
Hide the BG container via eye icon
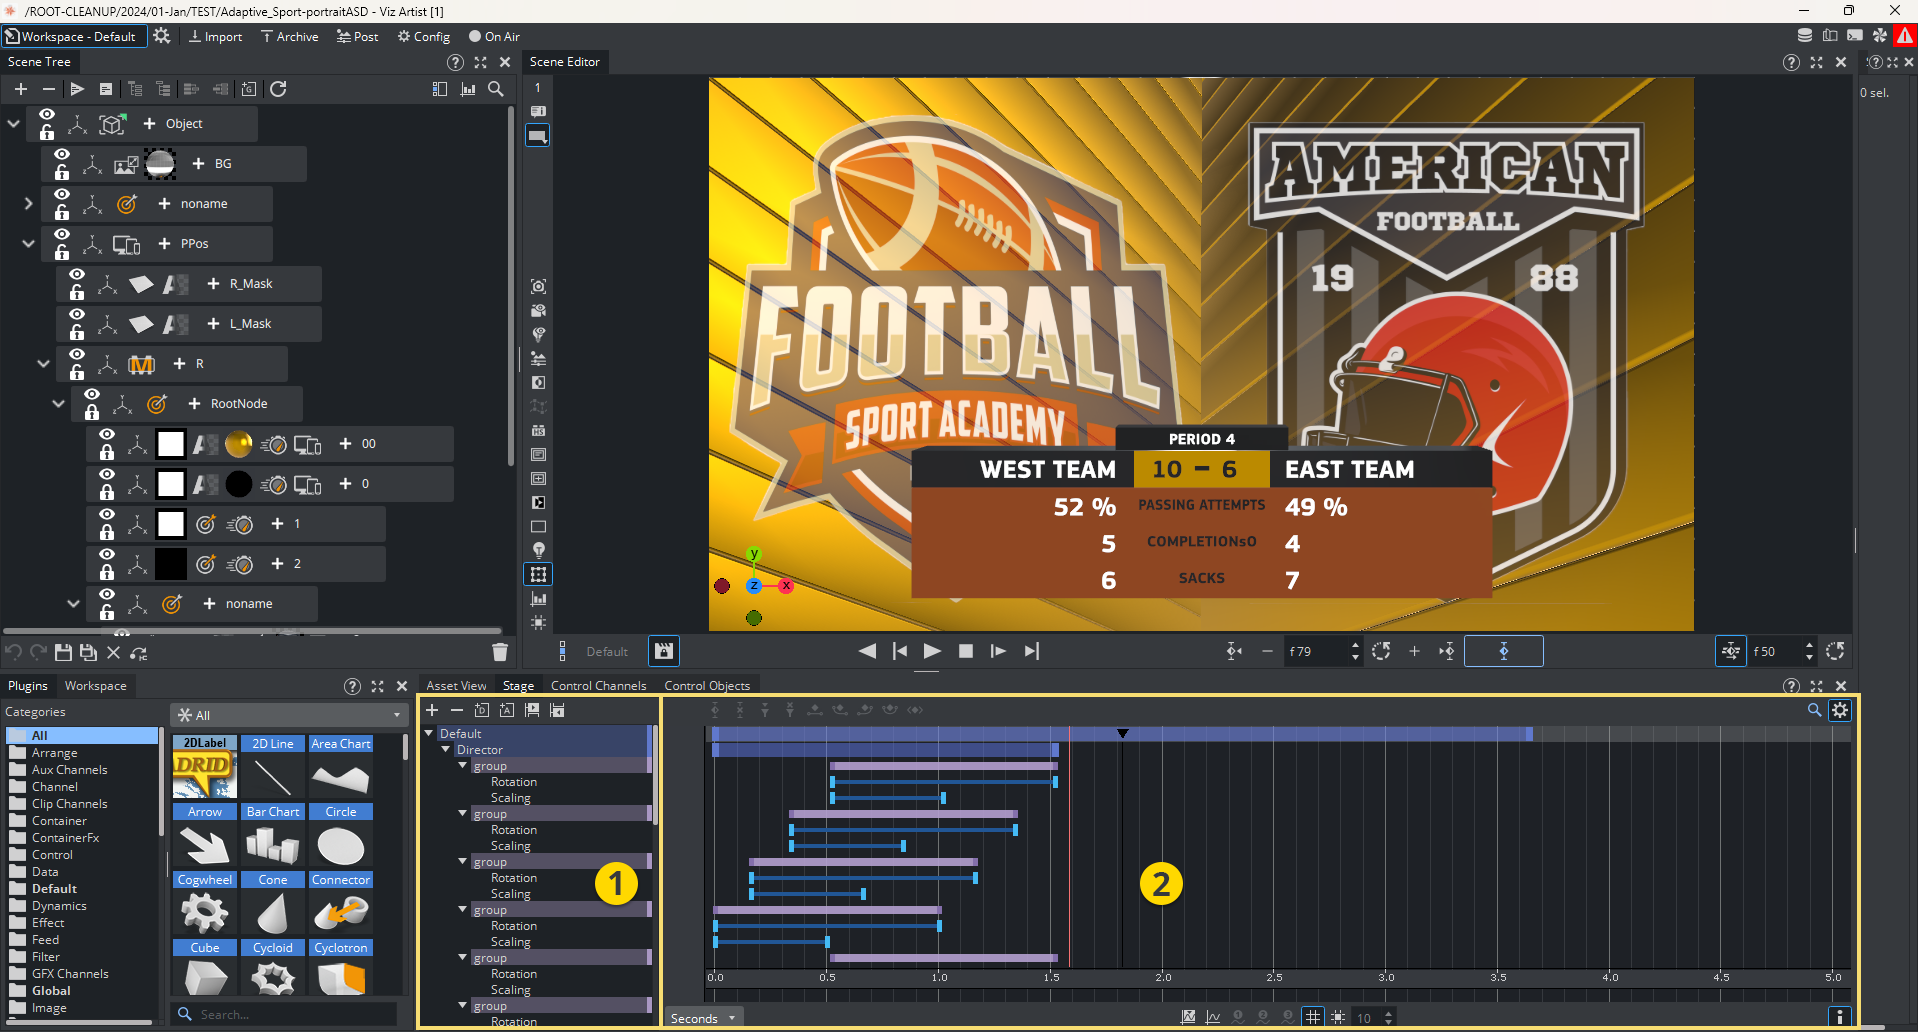tap(62, 155)
